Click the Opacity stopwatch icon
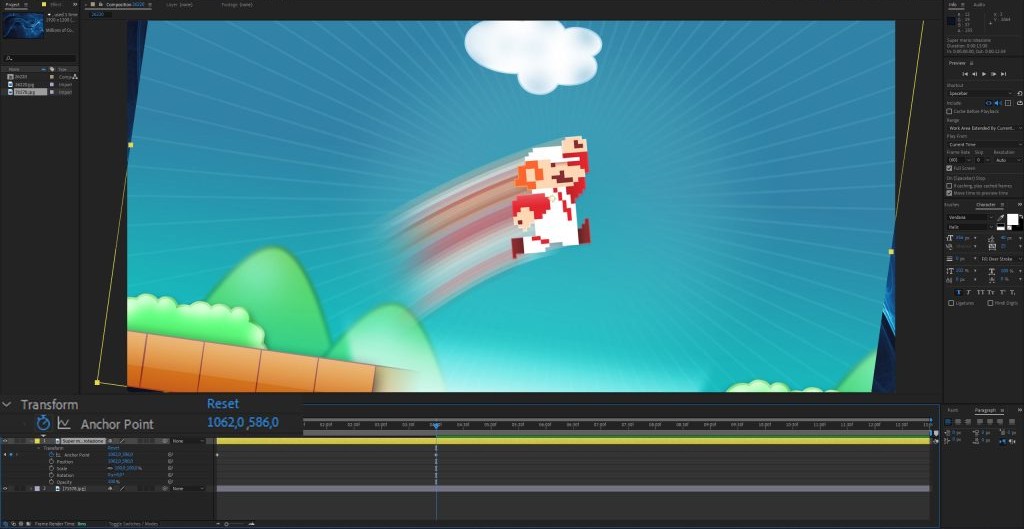1024x529 pixels. click(52, 482)
